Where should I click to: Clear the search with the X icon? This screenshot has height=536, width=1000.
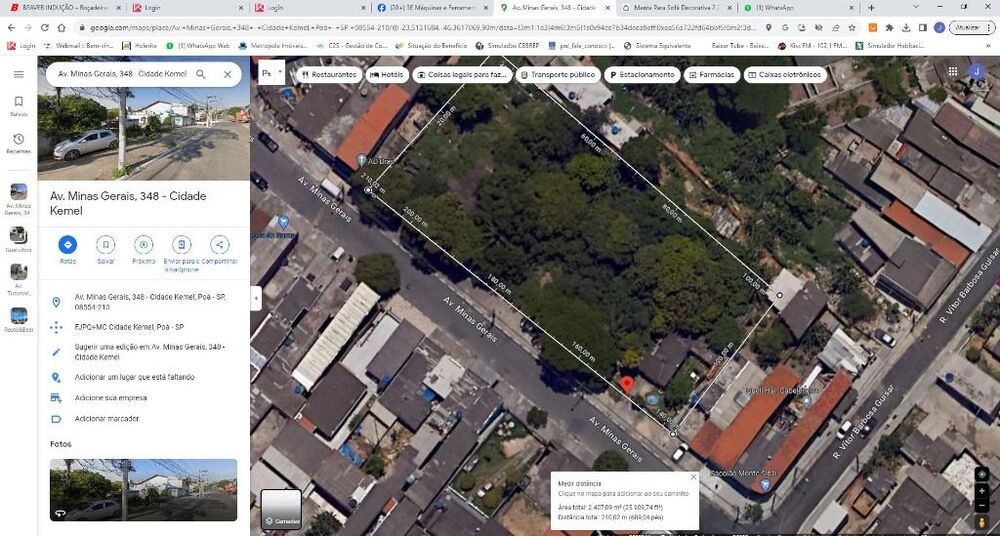(227, 74)
